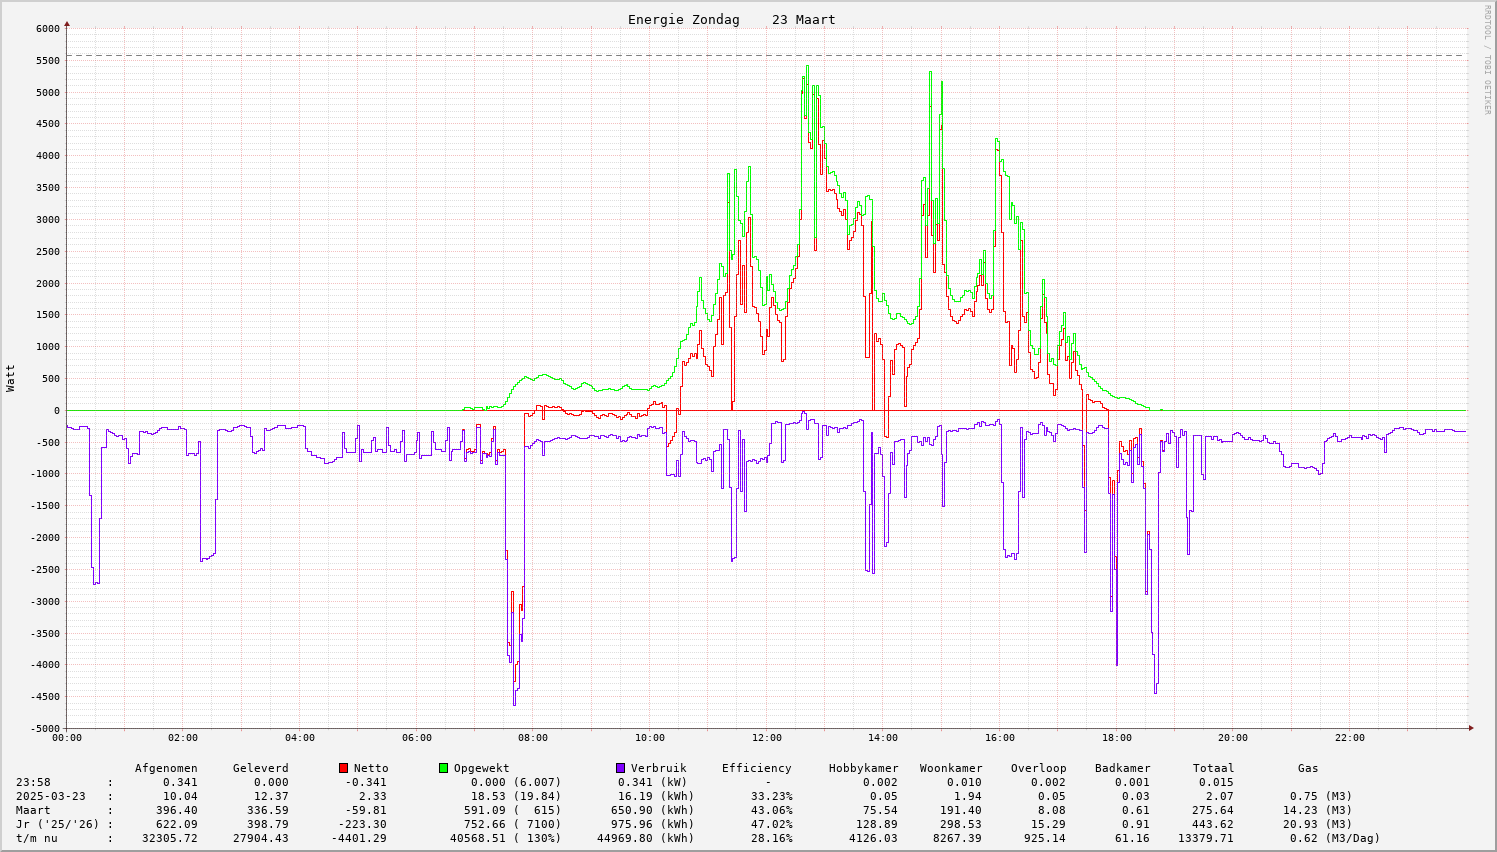
Task: Click the t/m nu row label
Action: point(37,838)
